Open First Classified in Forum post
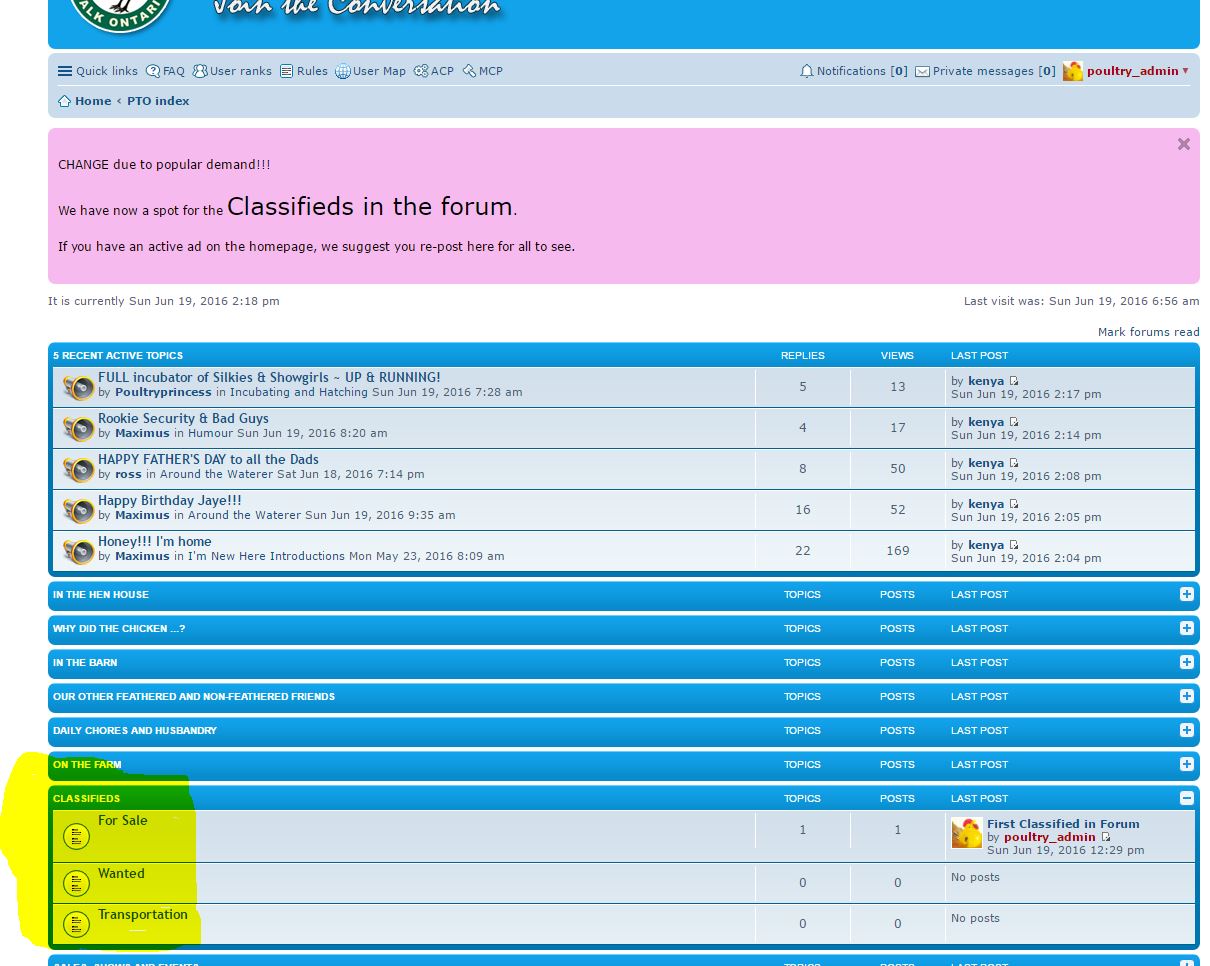Image resolution: width=1210 pixels, height=966 pixels. tap(1063, 824)
